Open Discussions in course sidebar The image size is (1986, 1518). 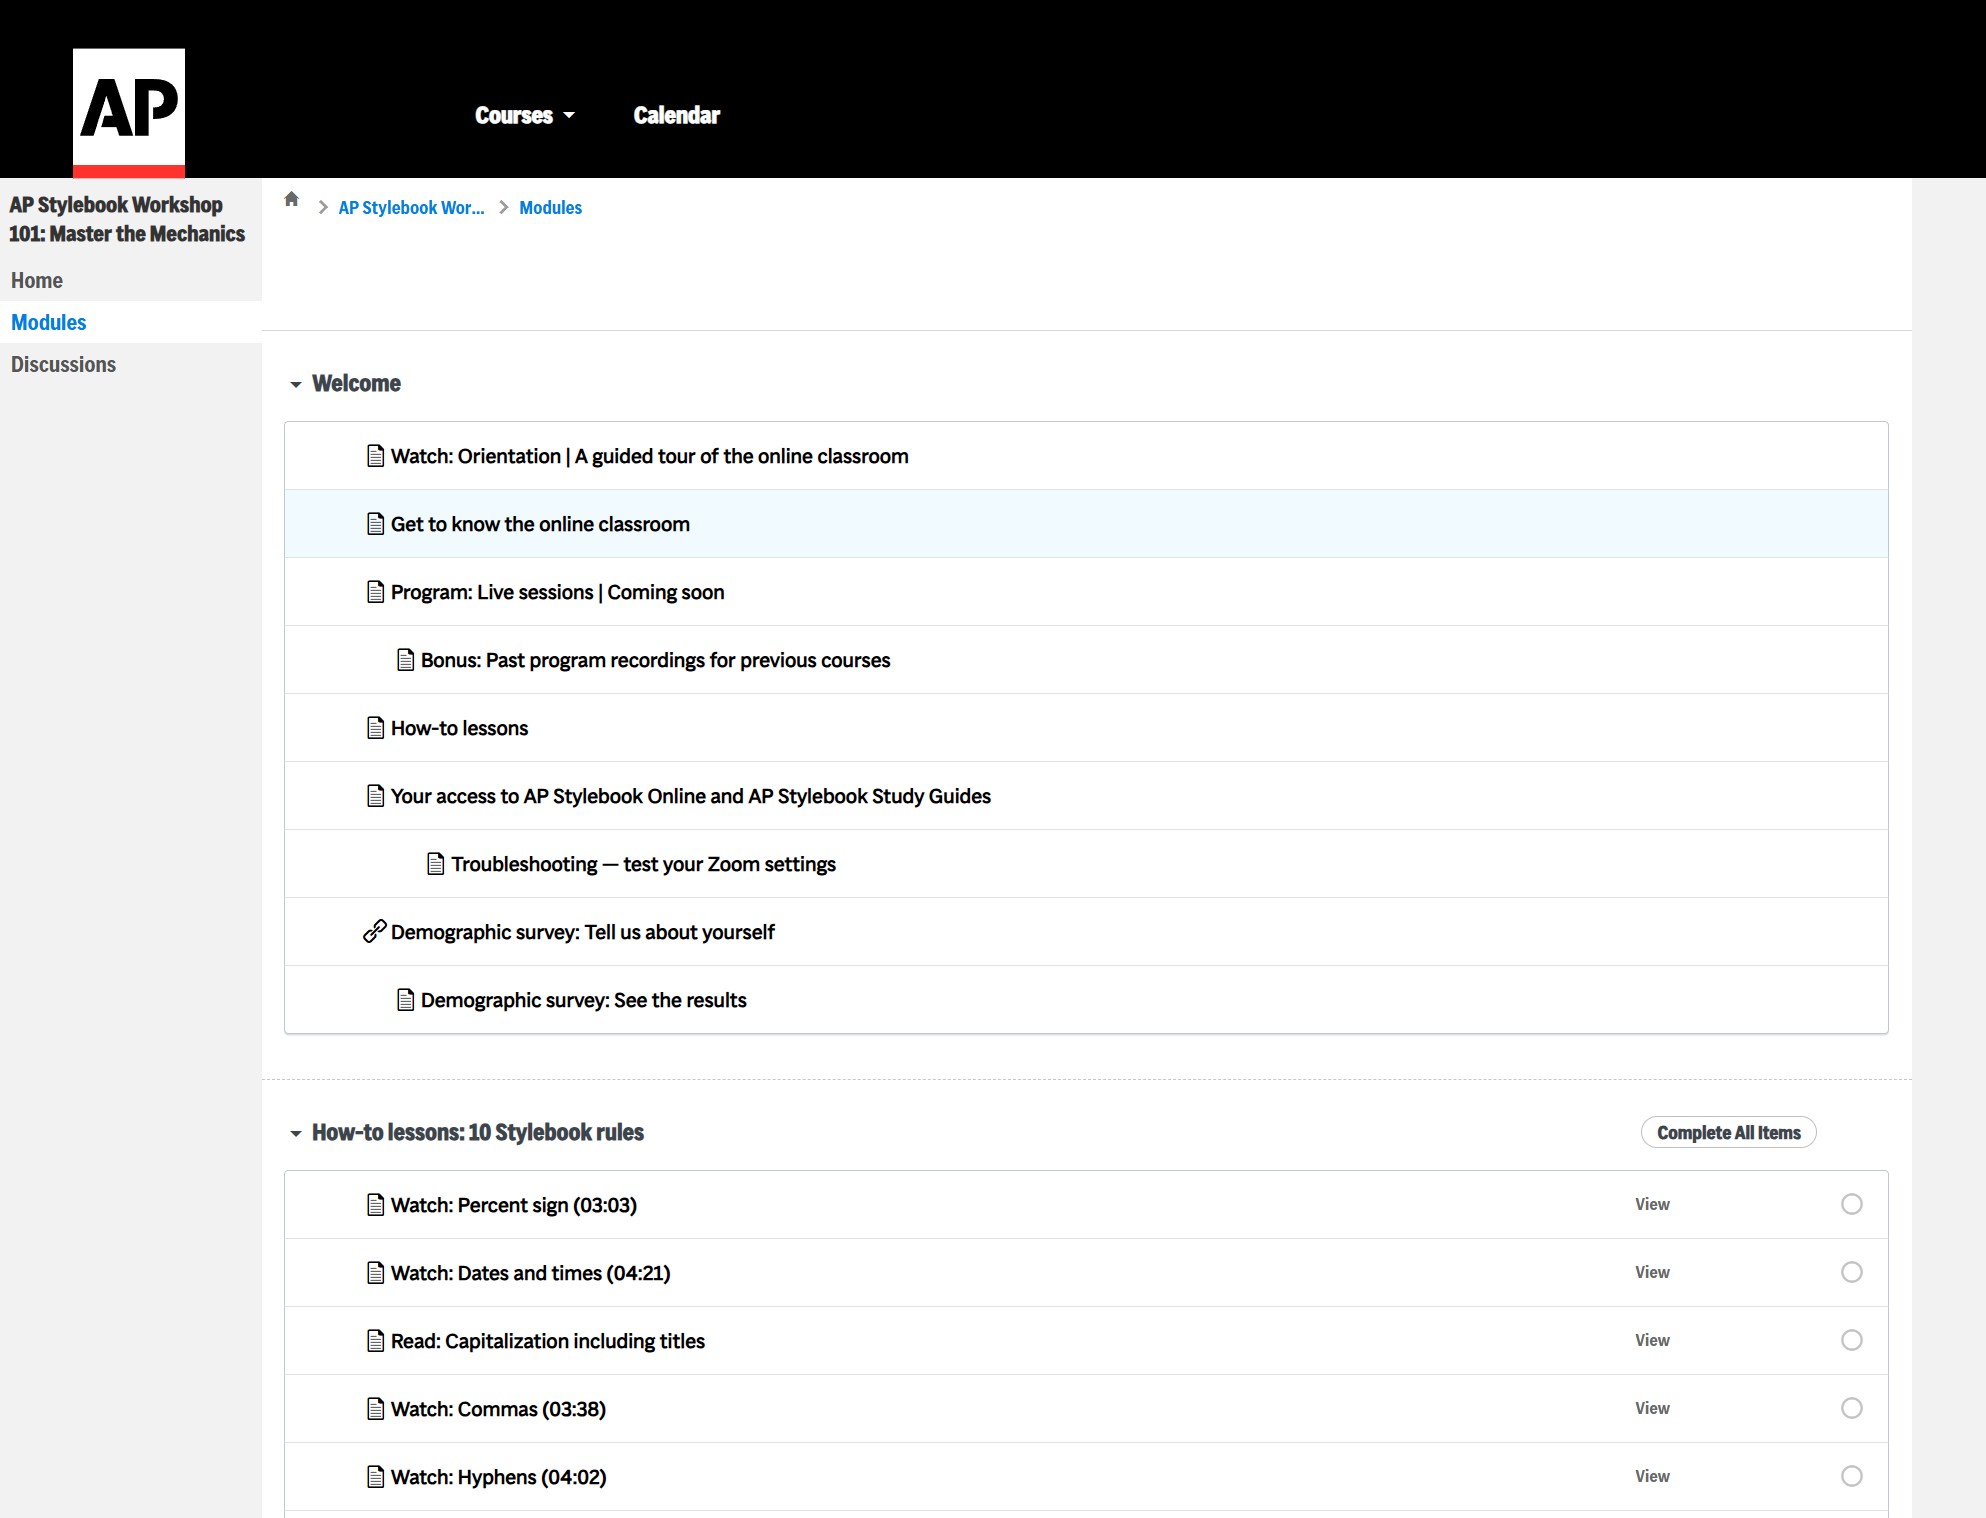(64, 365)
